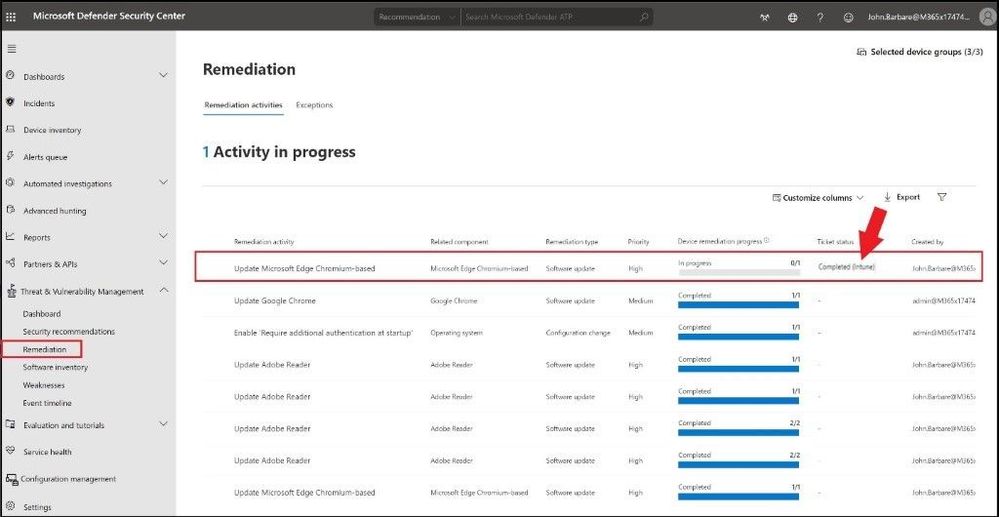Click the info icon beside Device remediation progress
The image size is (999, 517).
pyautogui.click(x=766, y=241)
